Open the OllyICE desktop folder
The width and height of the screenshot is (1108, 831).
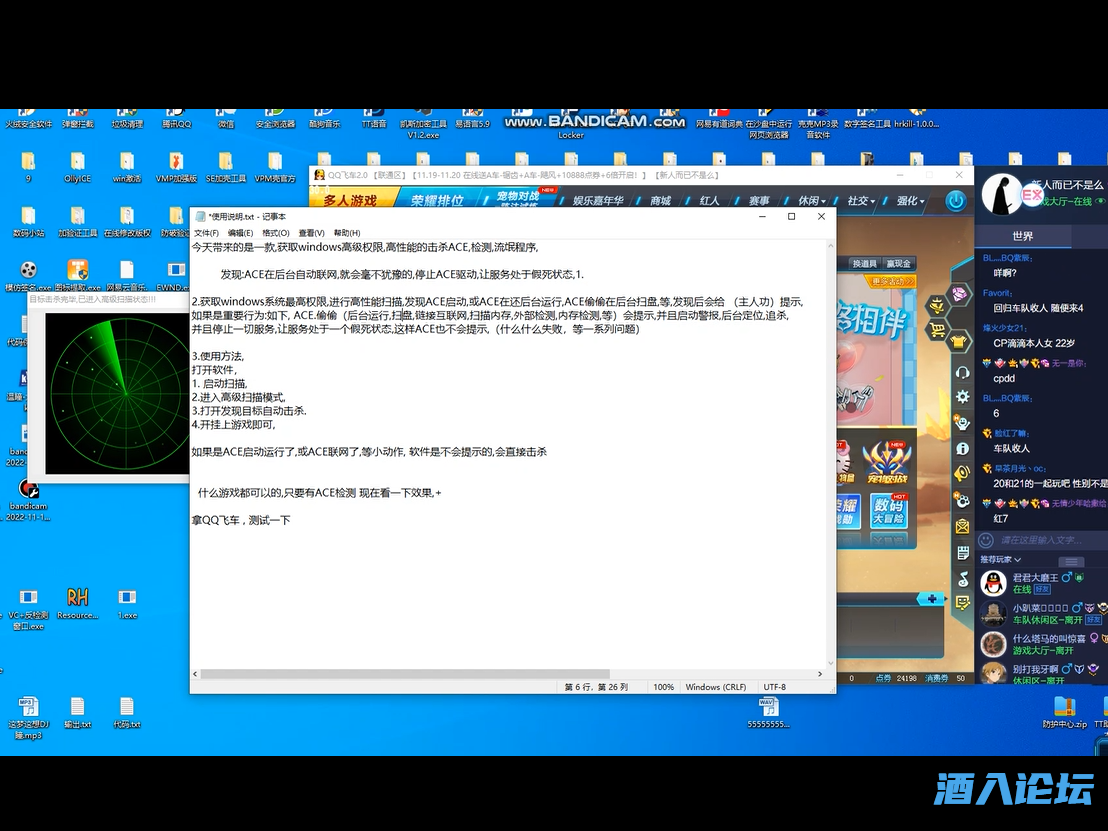click(x=77, y=166)
